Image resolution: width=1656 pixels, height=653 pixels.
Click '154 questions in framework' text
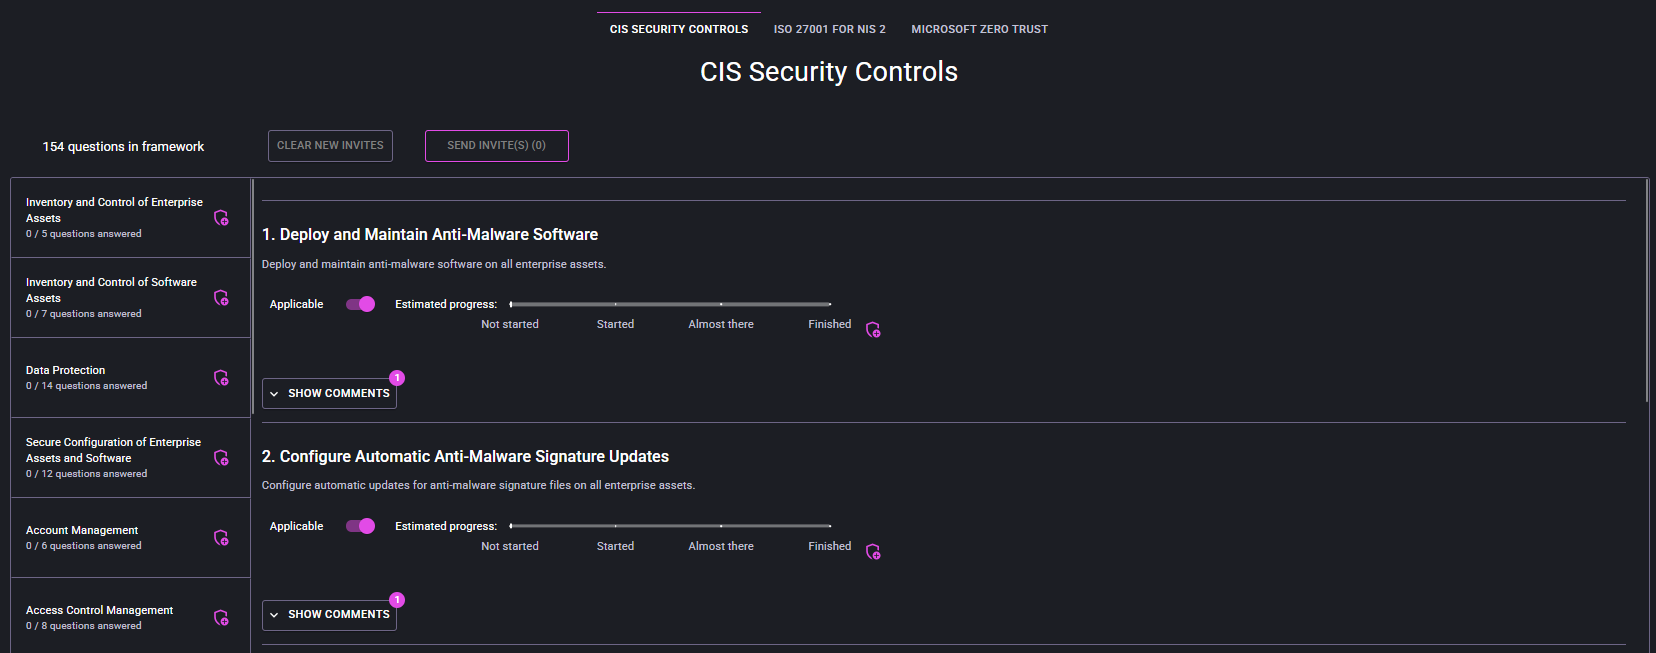pyautogui.click(x=123, y=146)
